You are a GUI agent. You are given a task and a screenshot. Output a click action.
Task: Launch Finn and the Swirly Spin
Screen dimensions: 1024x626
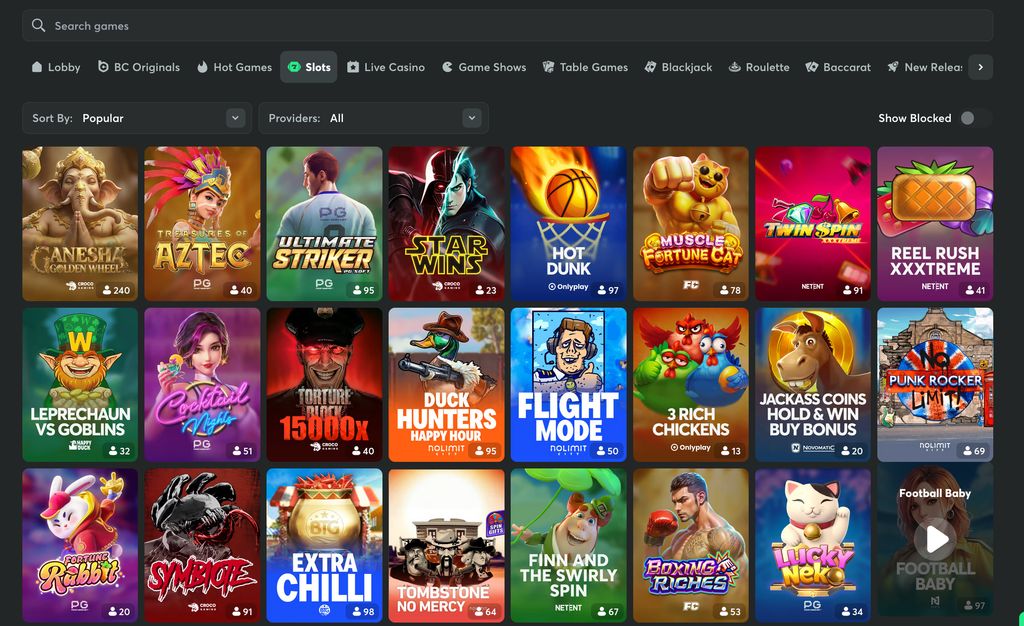click(x=569, y=546)
